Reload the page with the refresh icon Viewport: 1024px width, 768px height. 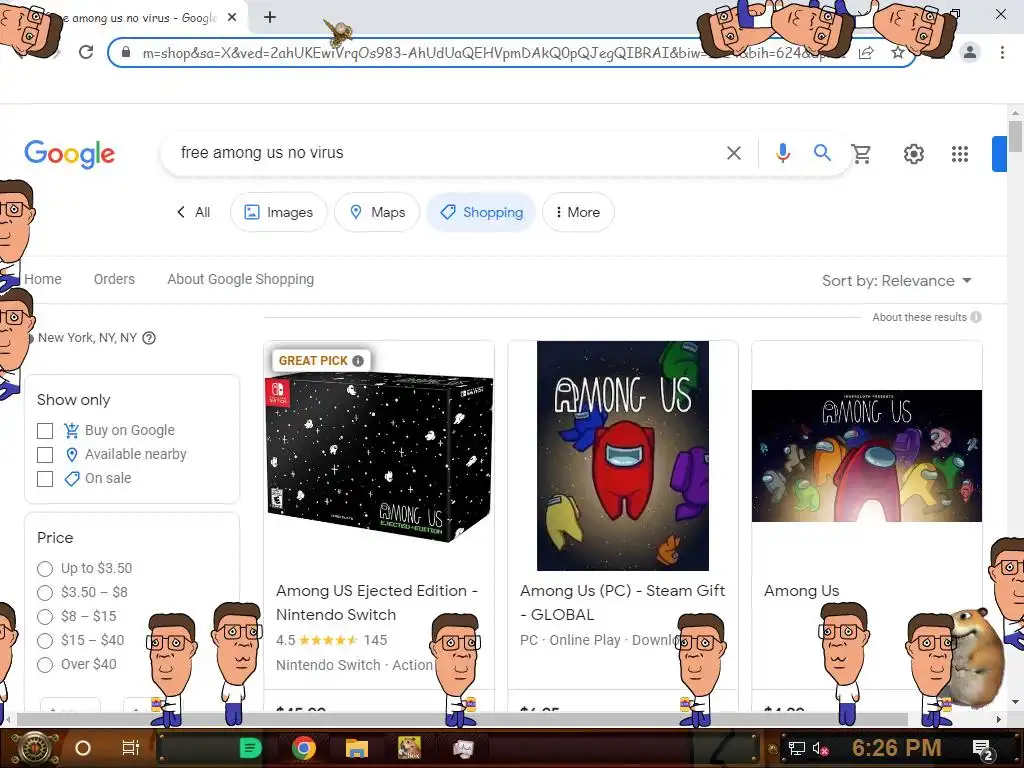[86, 52]
